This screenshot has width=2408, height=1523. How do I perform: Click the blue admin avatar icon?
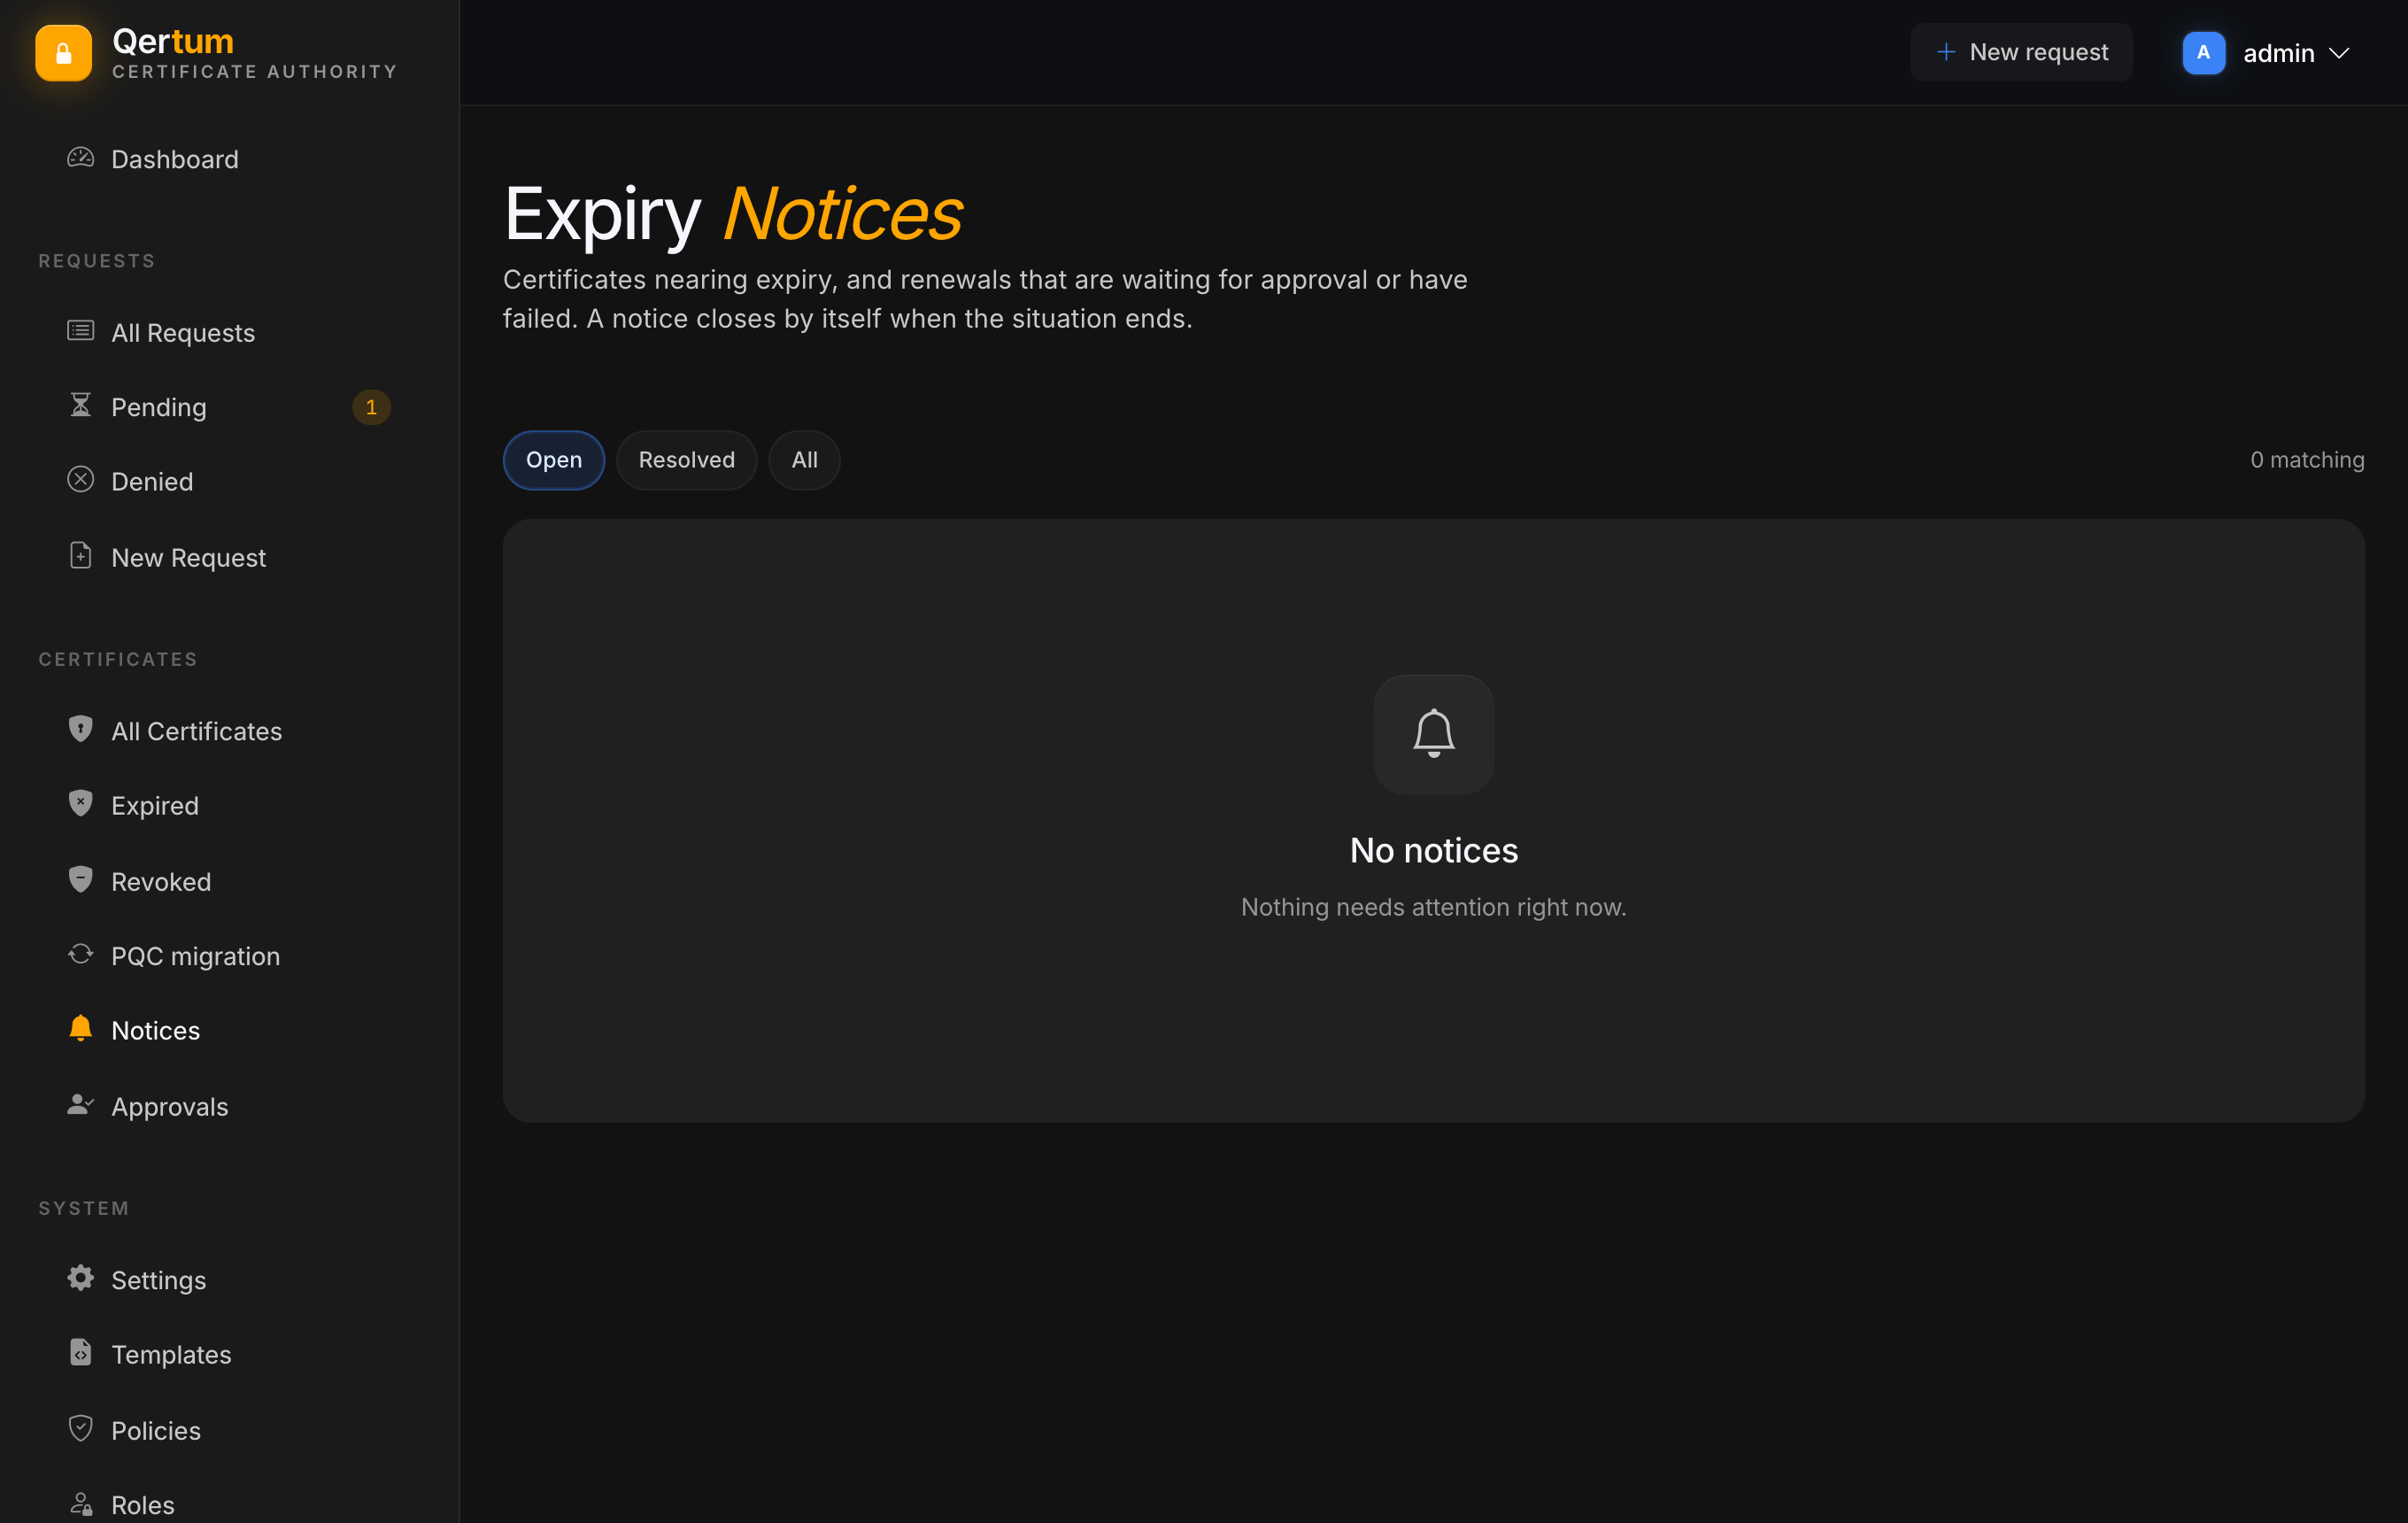coord(2203,53)
